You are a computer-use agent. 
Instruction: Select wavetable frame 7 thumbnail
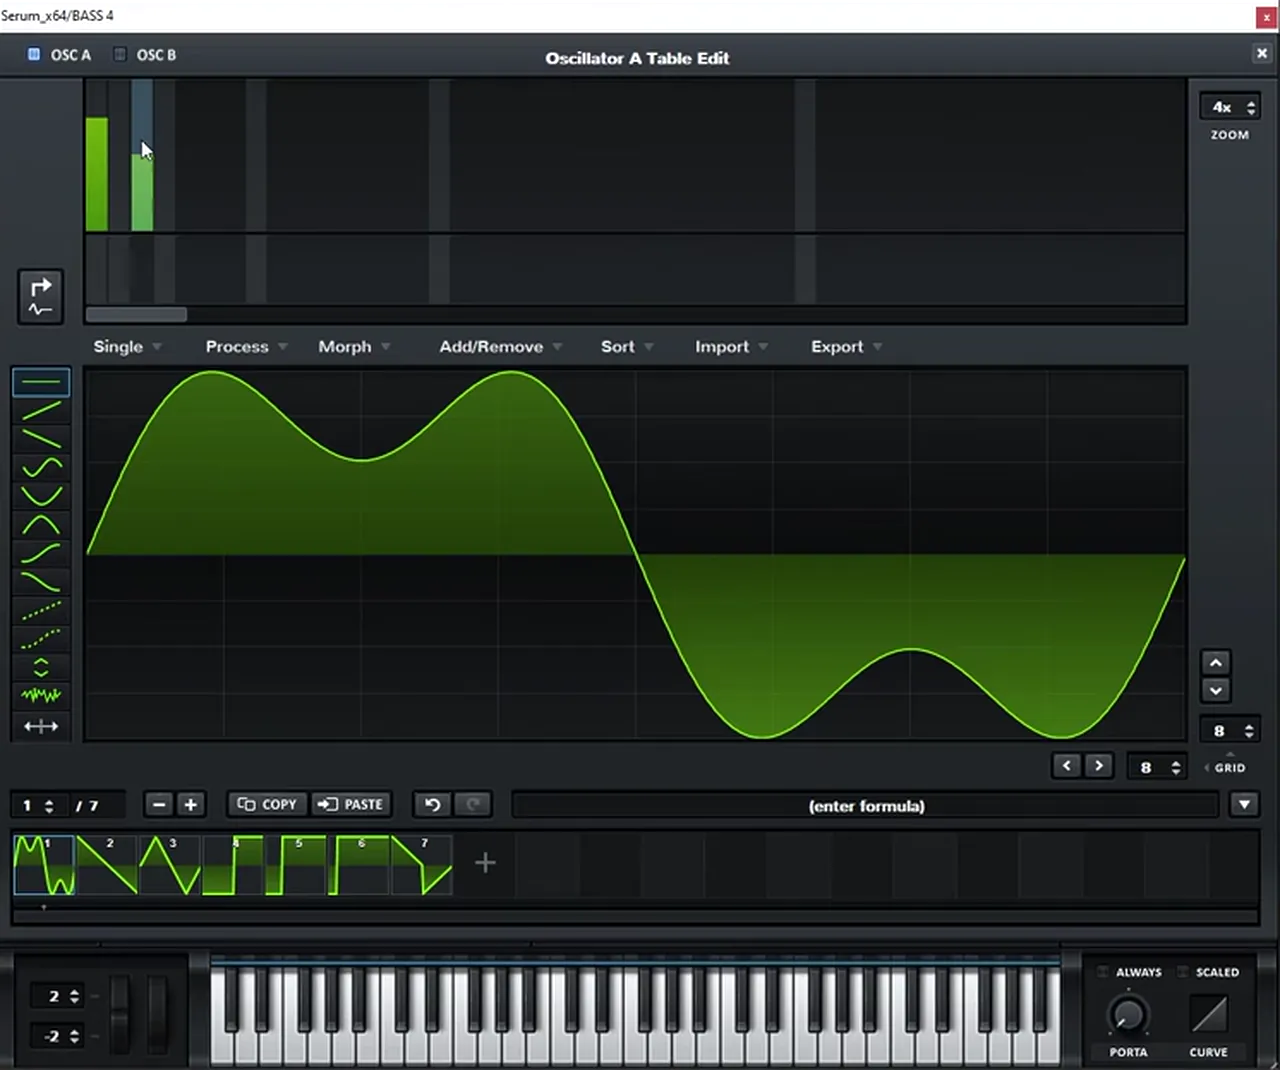click(421, 865)
